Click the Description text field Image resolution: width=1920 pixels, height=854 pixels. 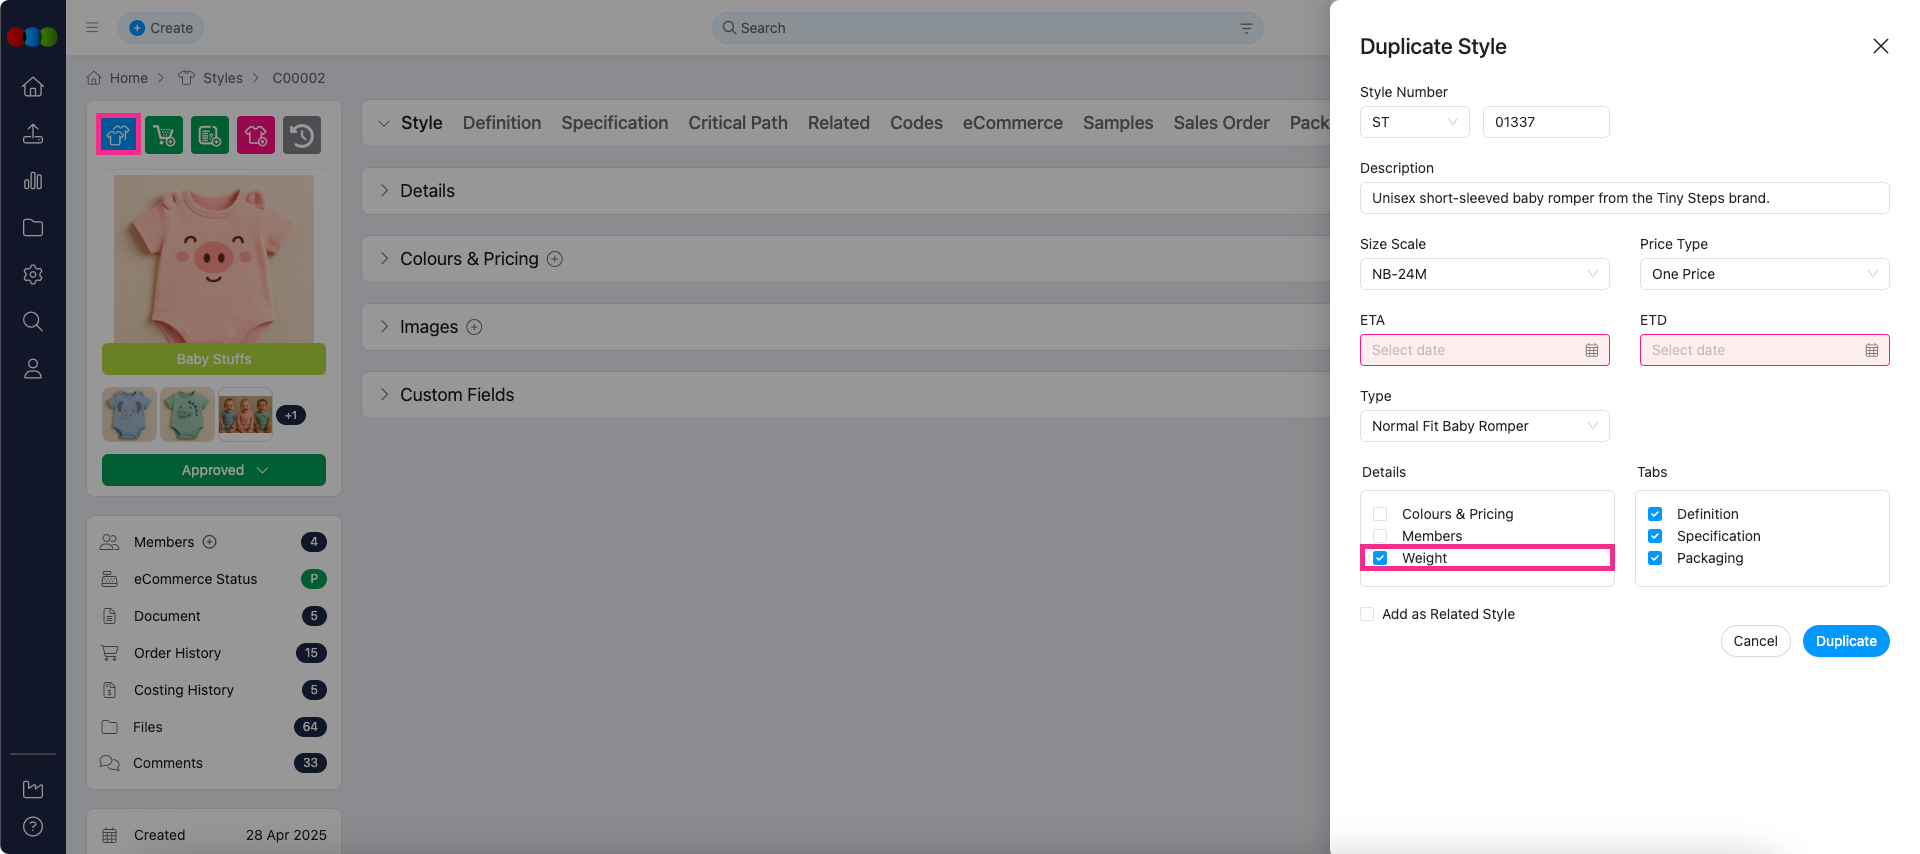(x=1624, y=198)
